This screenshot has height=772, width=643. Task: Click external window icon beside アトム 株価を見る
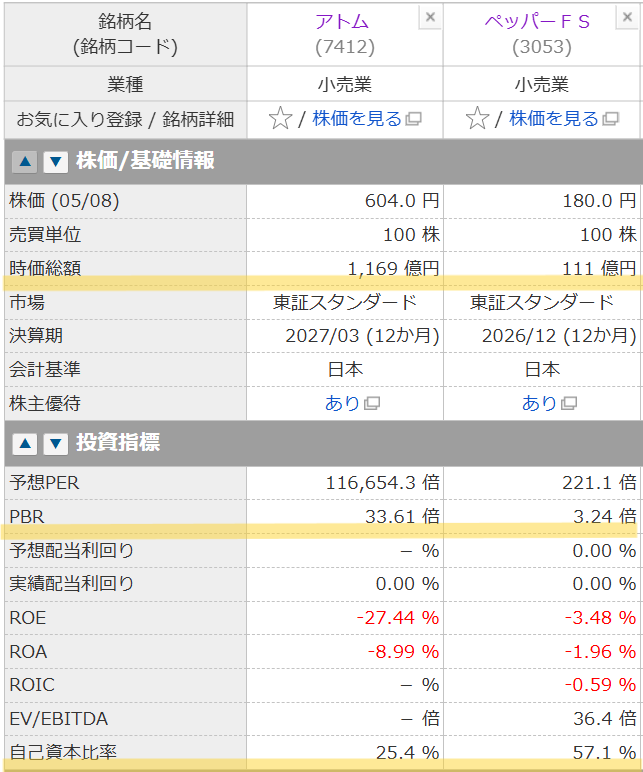[x=414, y=119]
